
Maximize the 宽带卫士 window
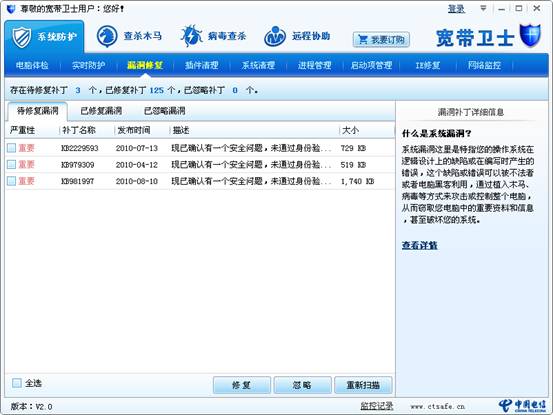(519, 8)
